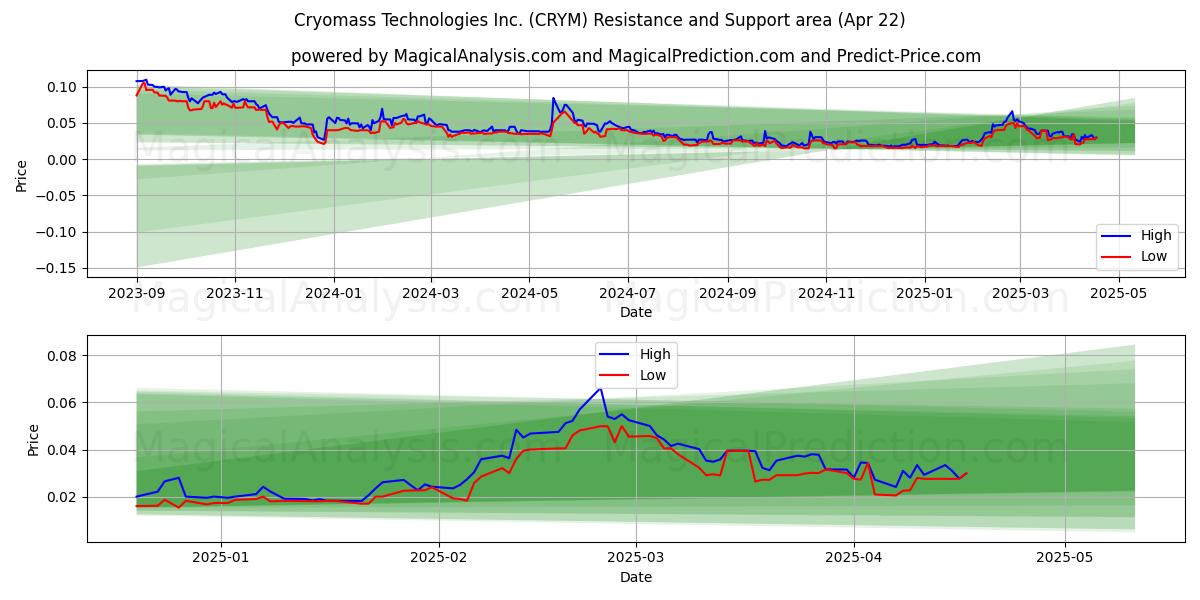This screenshot has width=1200, height=600.
Task: Click the '0.08' price tick on bottom chart
Action: 63,356
